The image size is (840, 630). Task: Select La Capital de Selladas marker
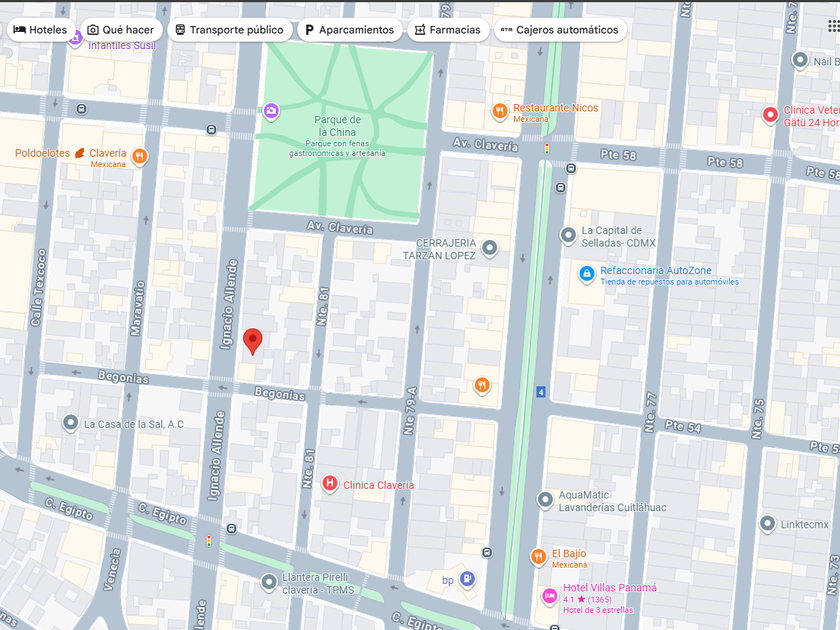click(x=568, y=235)
